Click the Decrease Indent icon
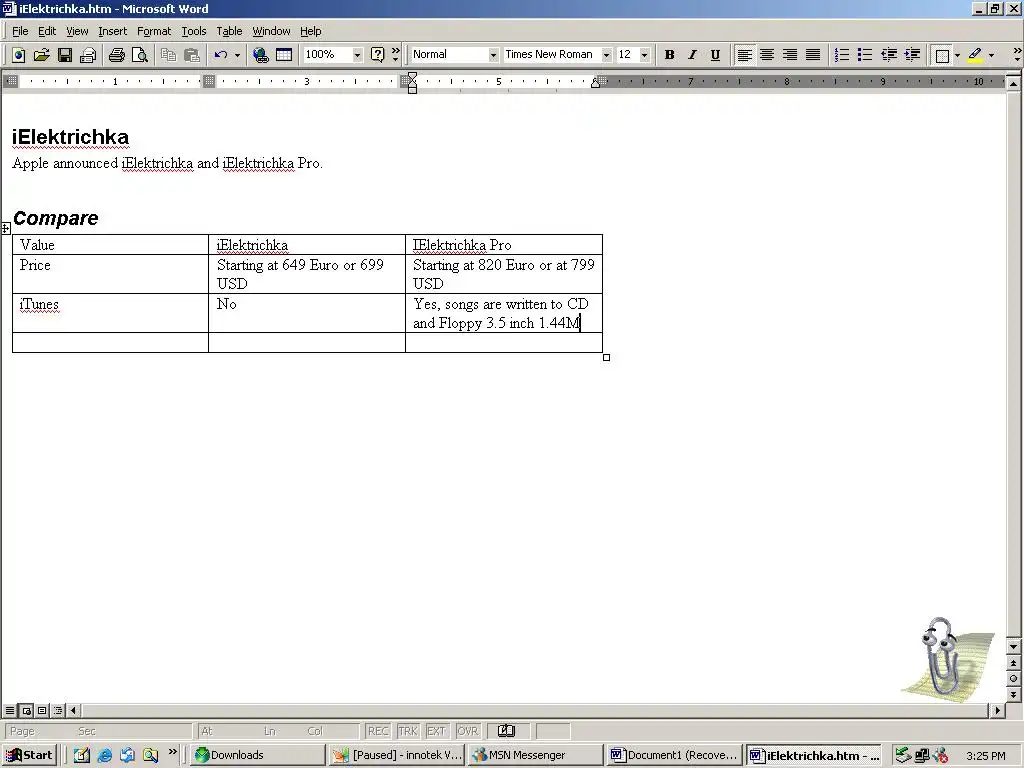The width and height of the screenshot is (1024, 768). tap(889, 55)
